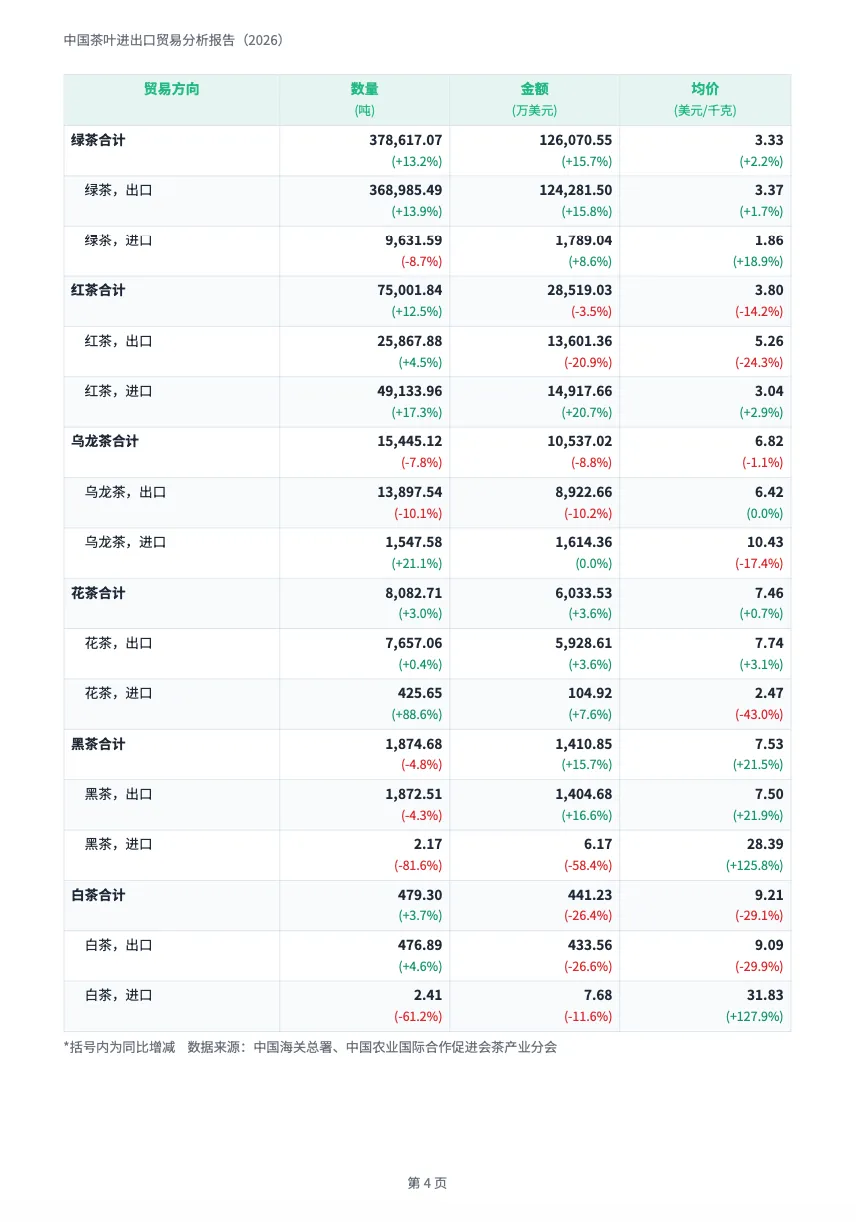Click the 黑茶合计 row label
856x1222 pixels.
[x=98, y=744]
